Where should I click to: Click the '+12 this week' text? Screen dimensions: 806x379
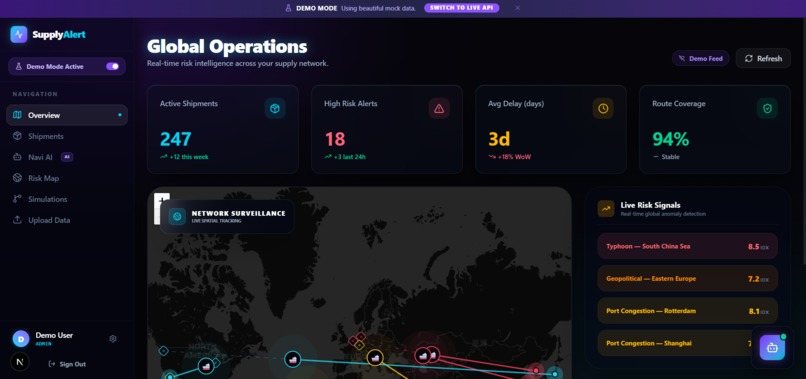pyautogui.click(x=189, y=157)
